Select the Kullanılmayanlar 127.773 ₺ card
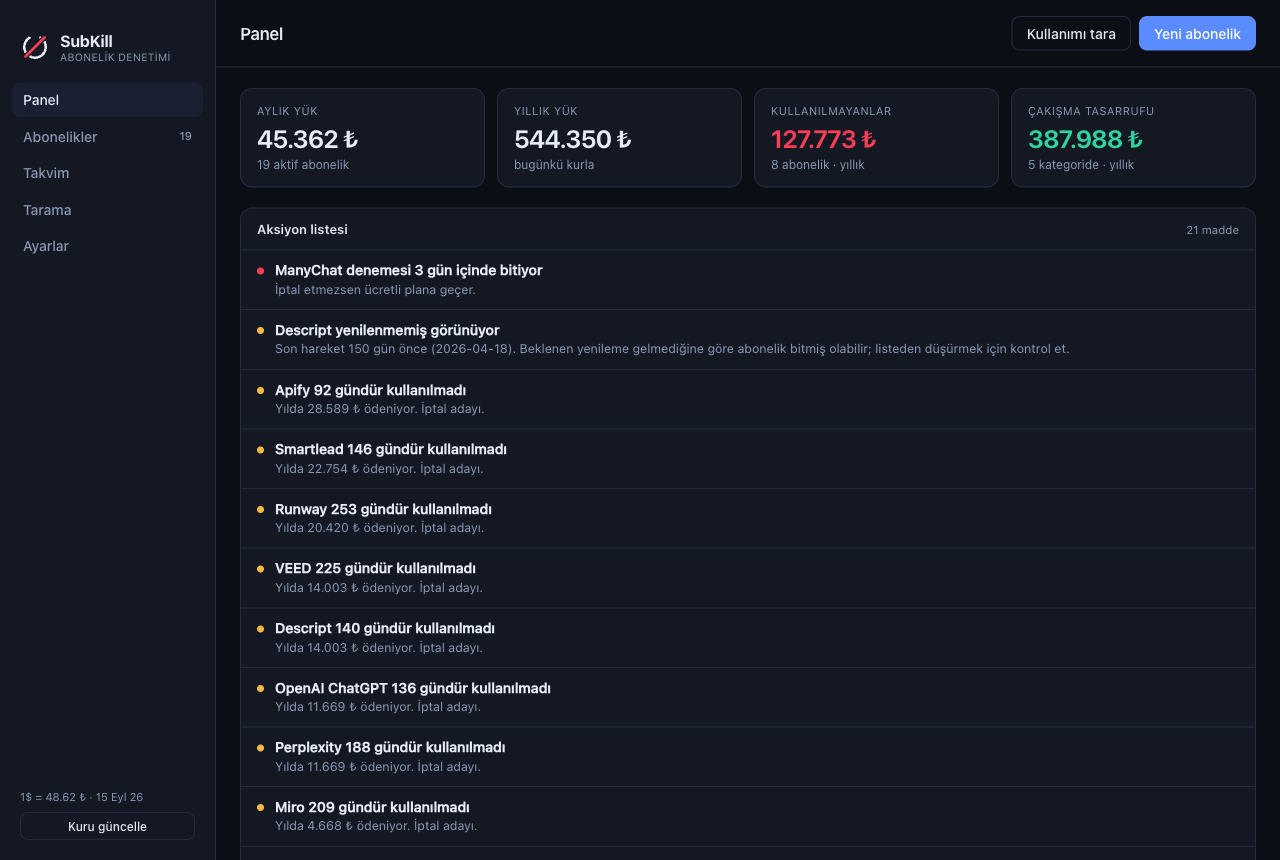 point(876,138)
